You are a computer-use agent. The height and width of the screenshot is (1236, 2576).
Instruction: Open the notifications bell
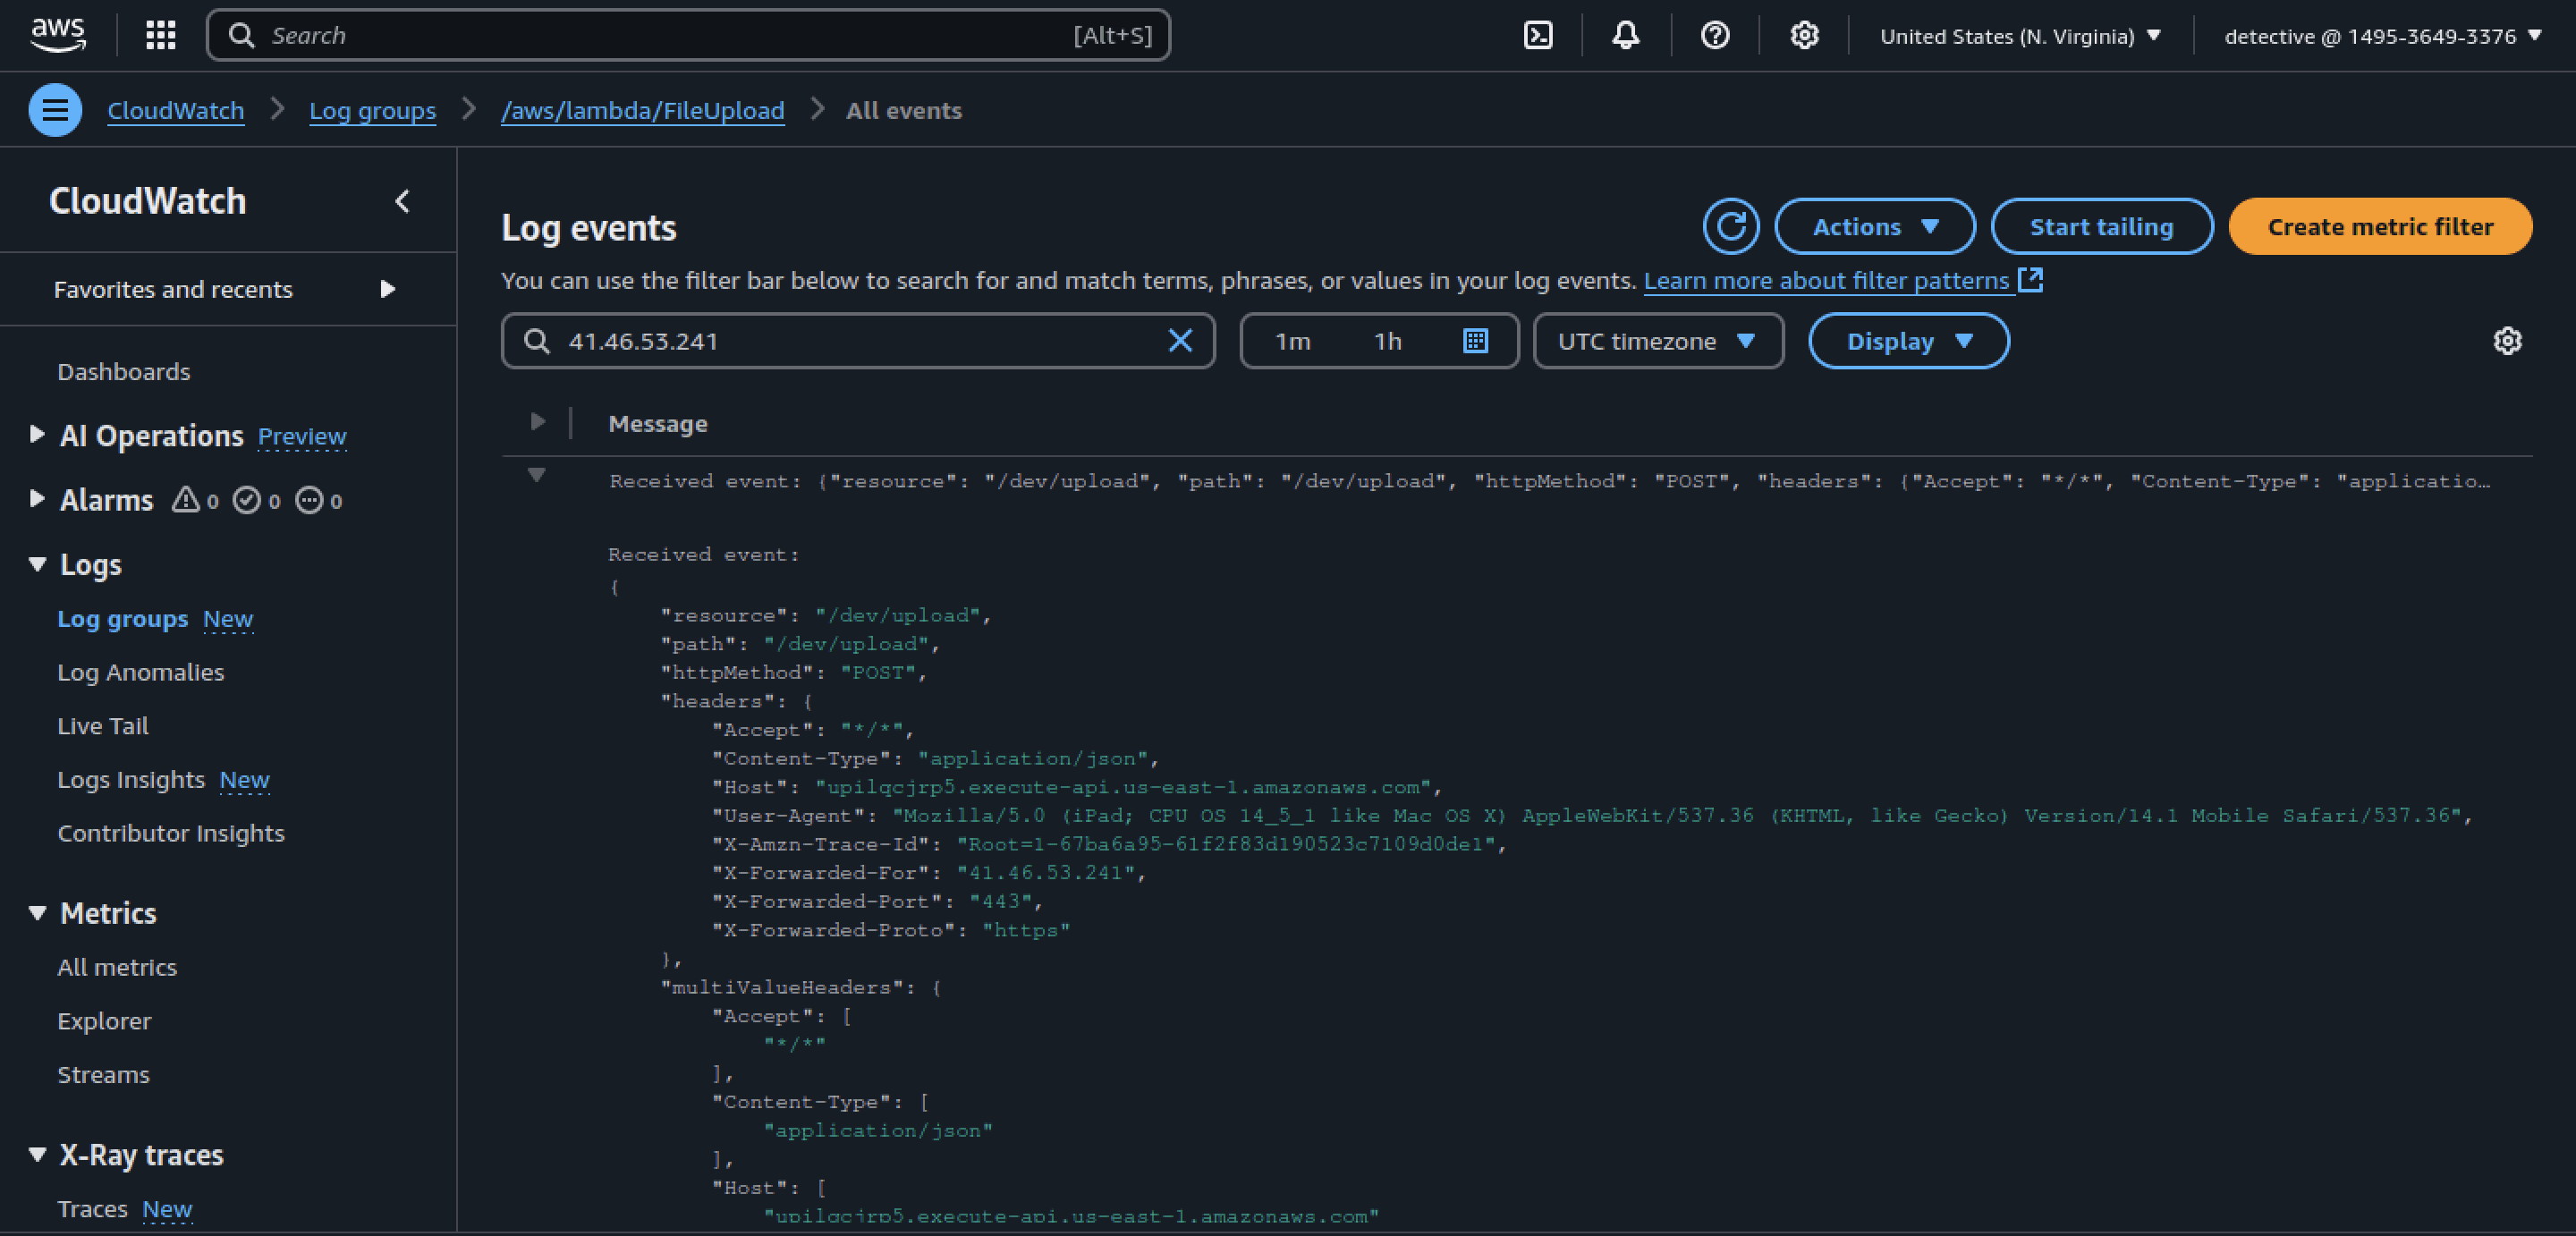(1626, 36)
